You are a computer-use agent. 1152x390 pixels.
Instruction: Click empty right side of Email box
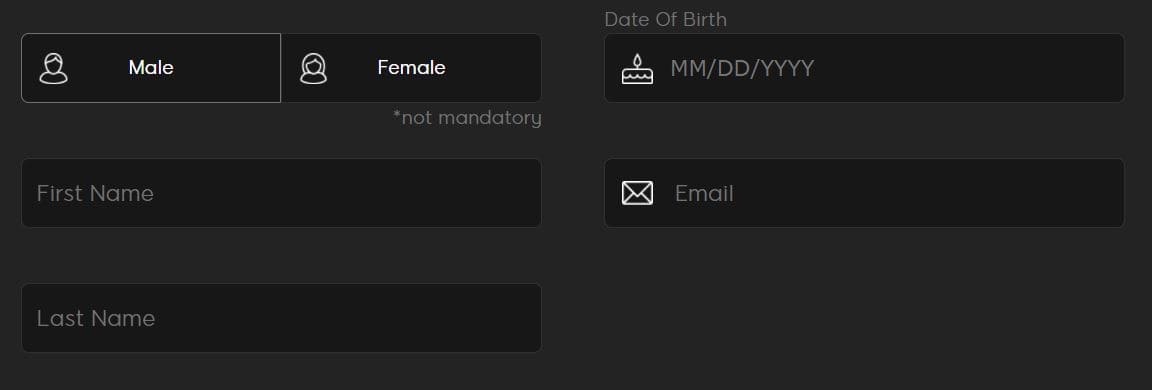(955, 193)
